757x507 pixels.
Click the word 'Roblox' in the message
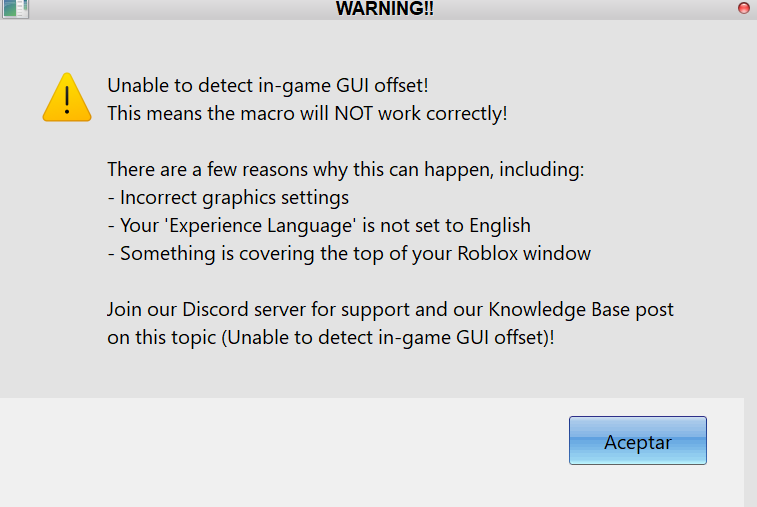click(x=488, y=253)
